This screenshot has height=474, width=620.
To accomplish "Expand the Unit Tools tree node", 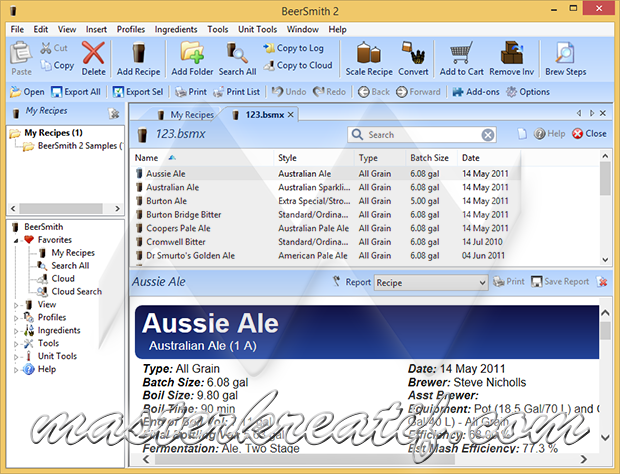I will 16,357.
